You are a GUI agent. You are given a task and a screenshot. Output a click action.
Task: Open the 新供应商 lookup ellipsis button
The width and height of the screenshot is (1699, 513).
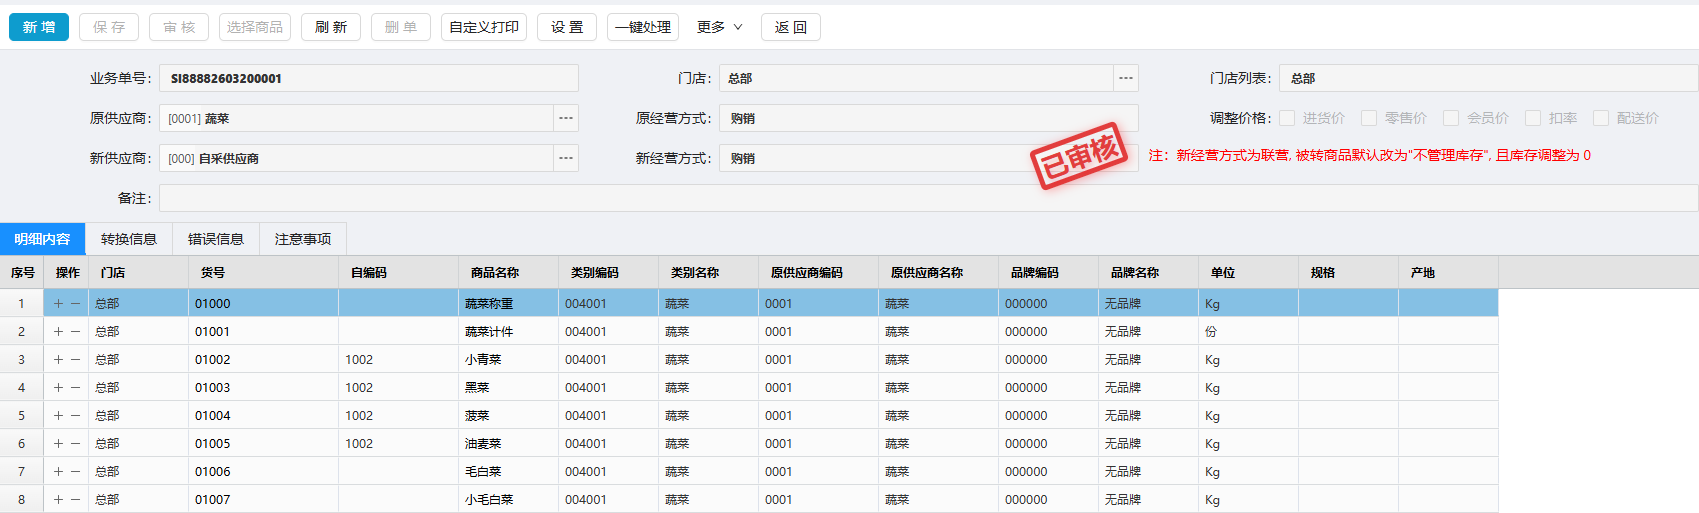coord(566,158)
